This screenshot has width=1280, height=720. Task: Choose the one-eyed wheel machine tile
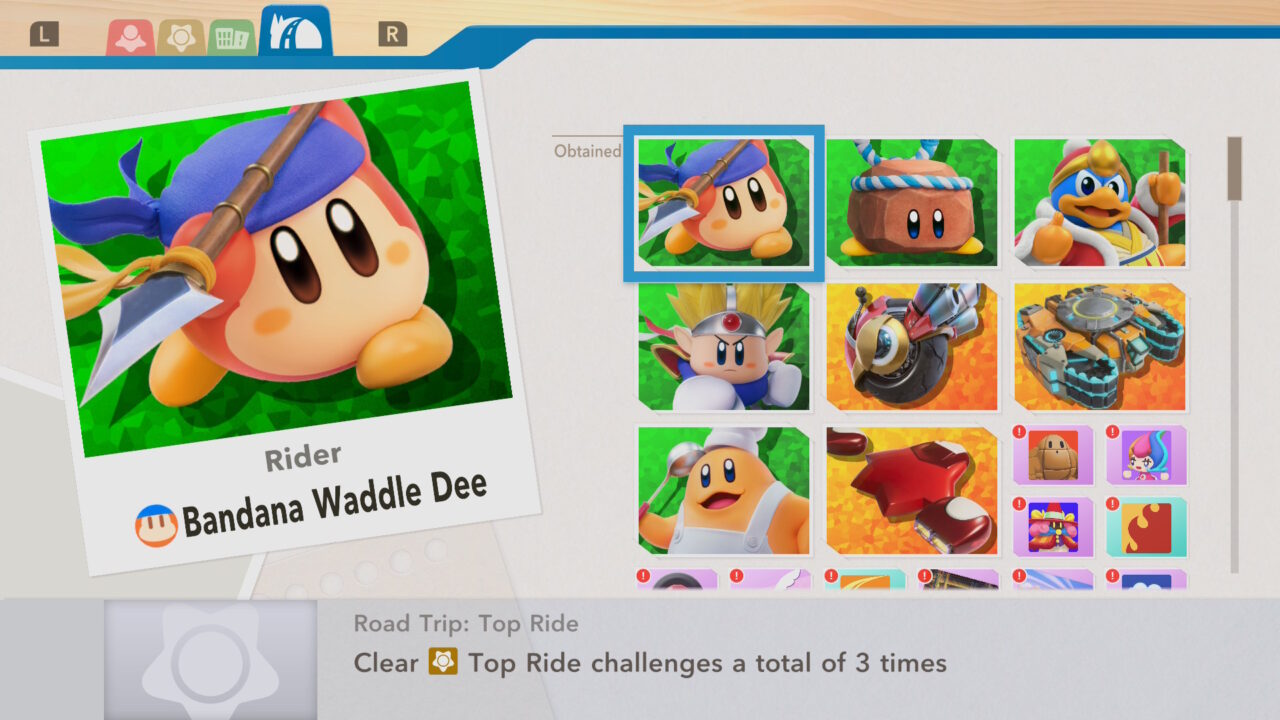[912, 347]
